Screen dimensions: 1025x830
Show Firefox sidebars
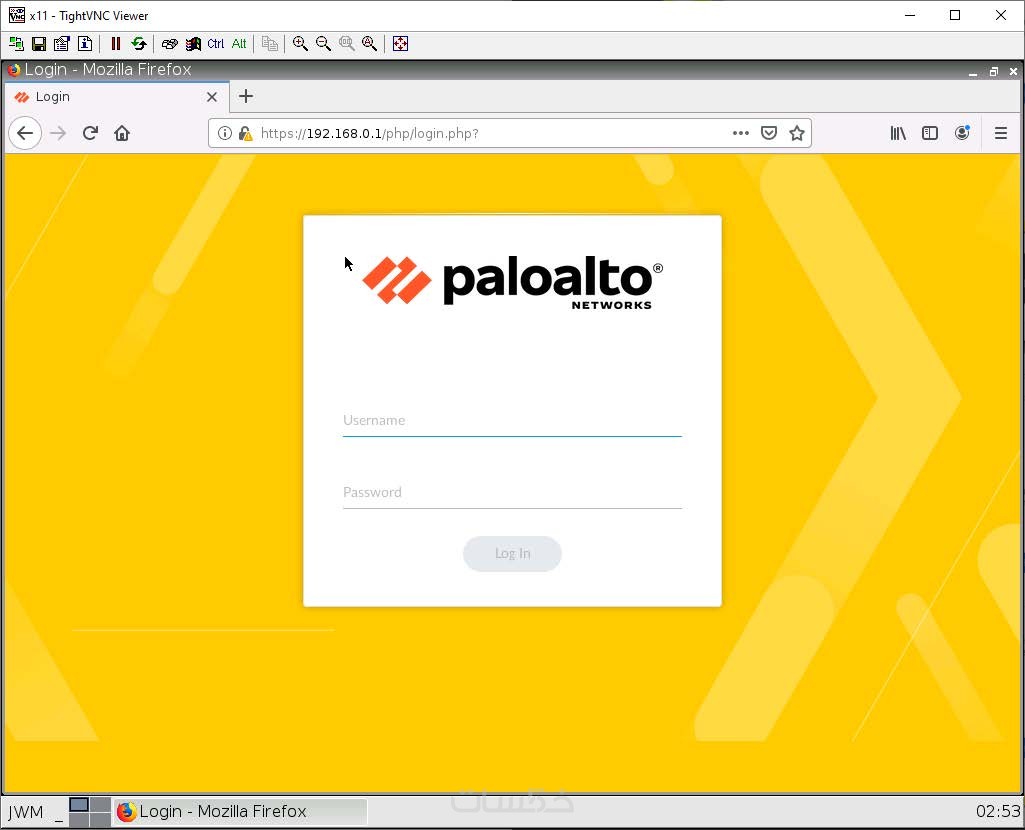(x=930, y=133)
